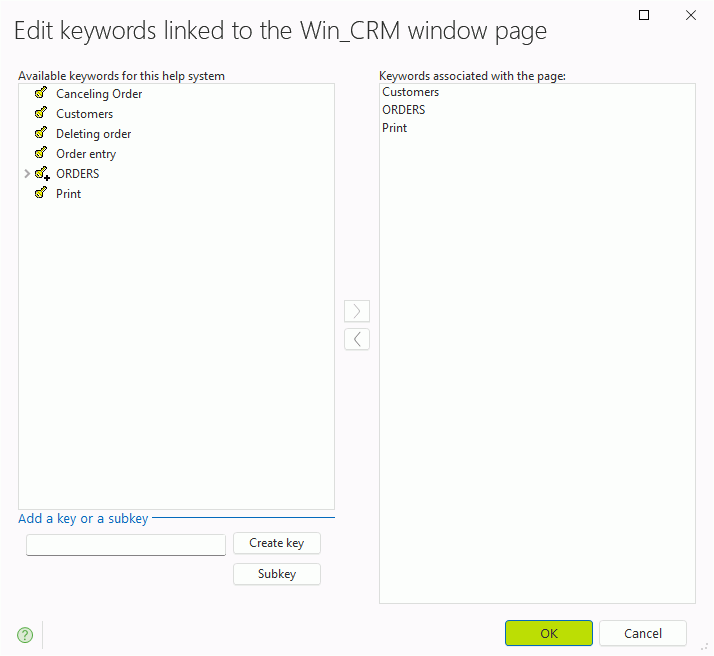Open help via the green question mark icon
Image resolution: width=714 pixels, height=656 pixels.
click(25, 635)
